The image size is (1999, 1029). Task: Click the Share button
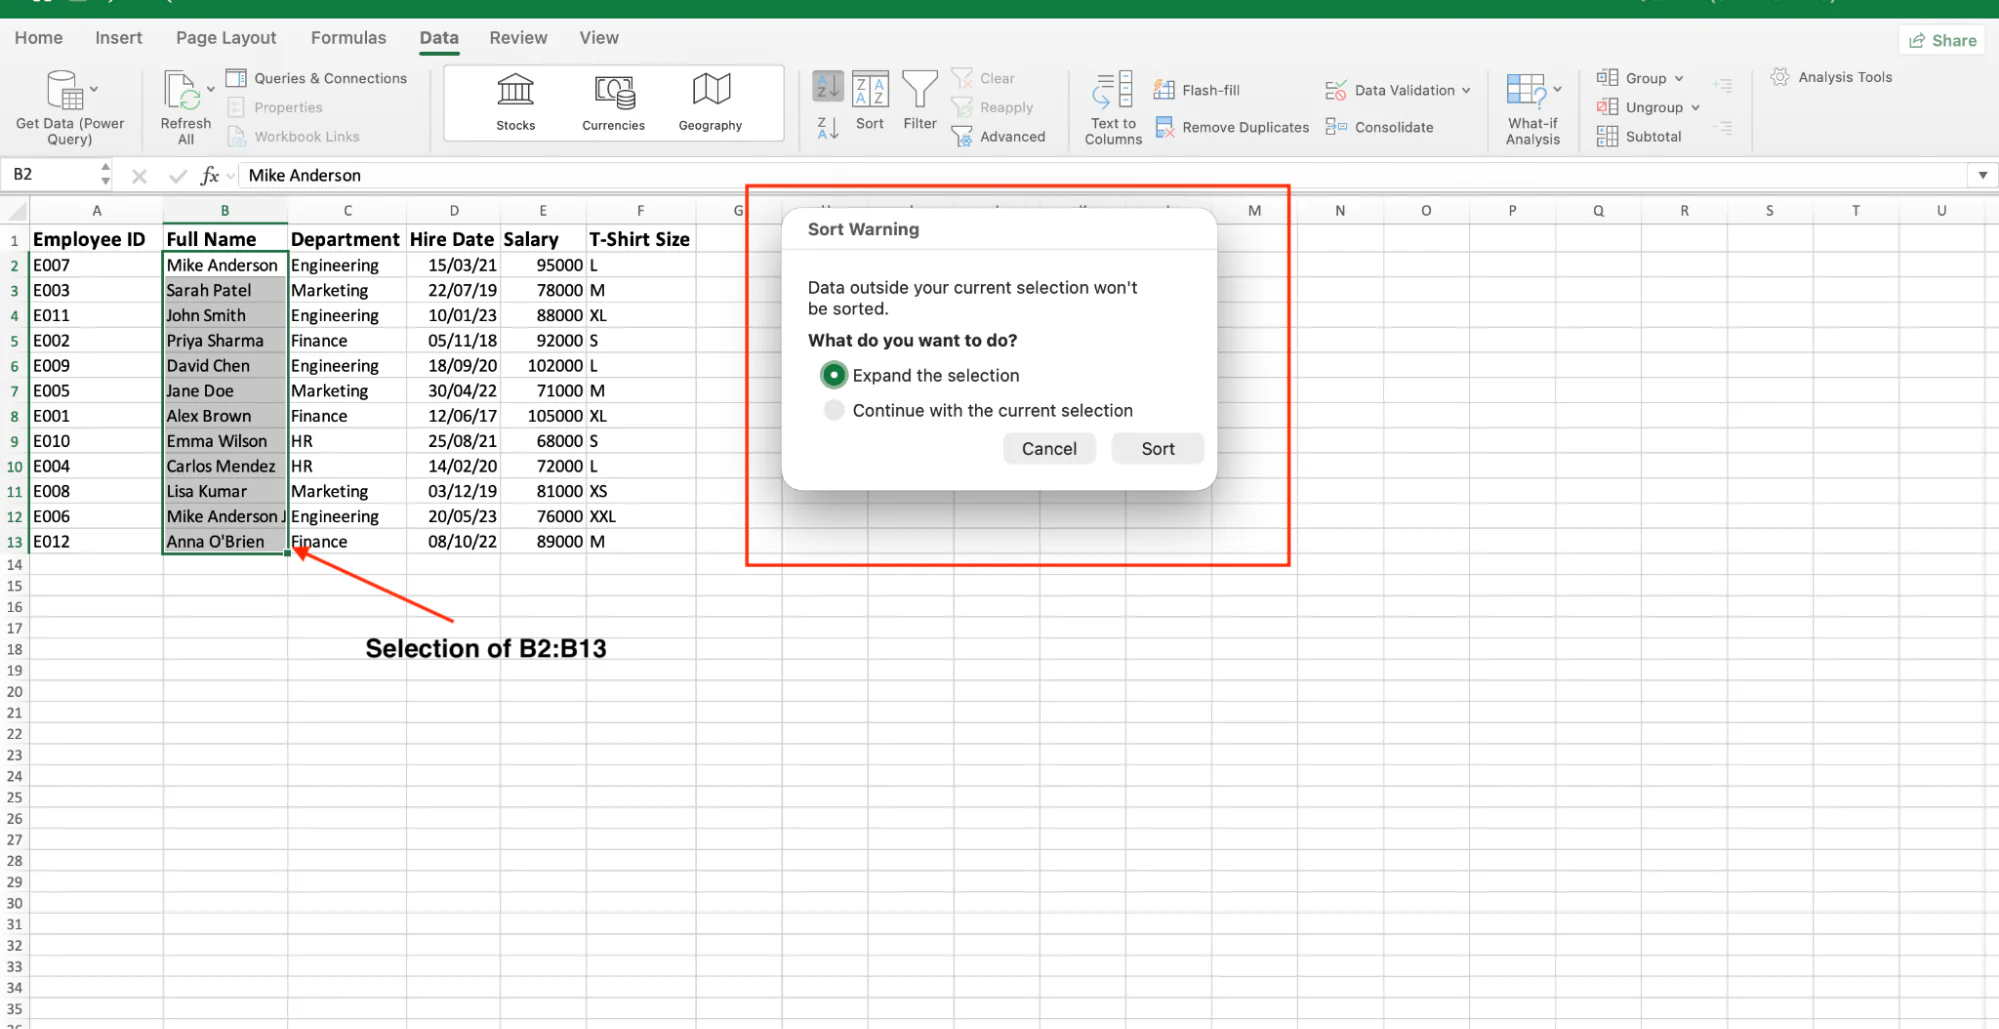coord(1942,40)
